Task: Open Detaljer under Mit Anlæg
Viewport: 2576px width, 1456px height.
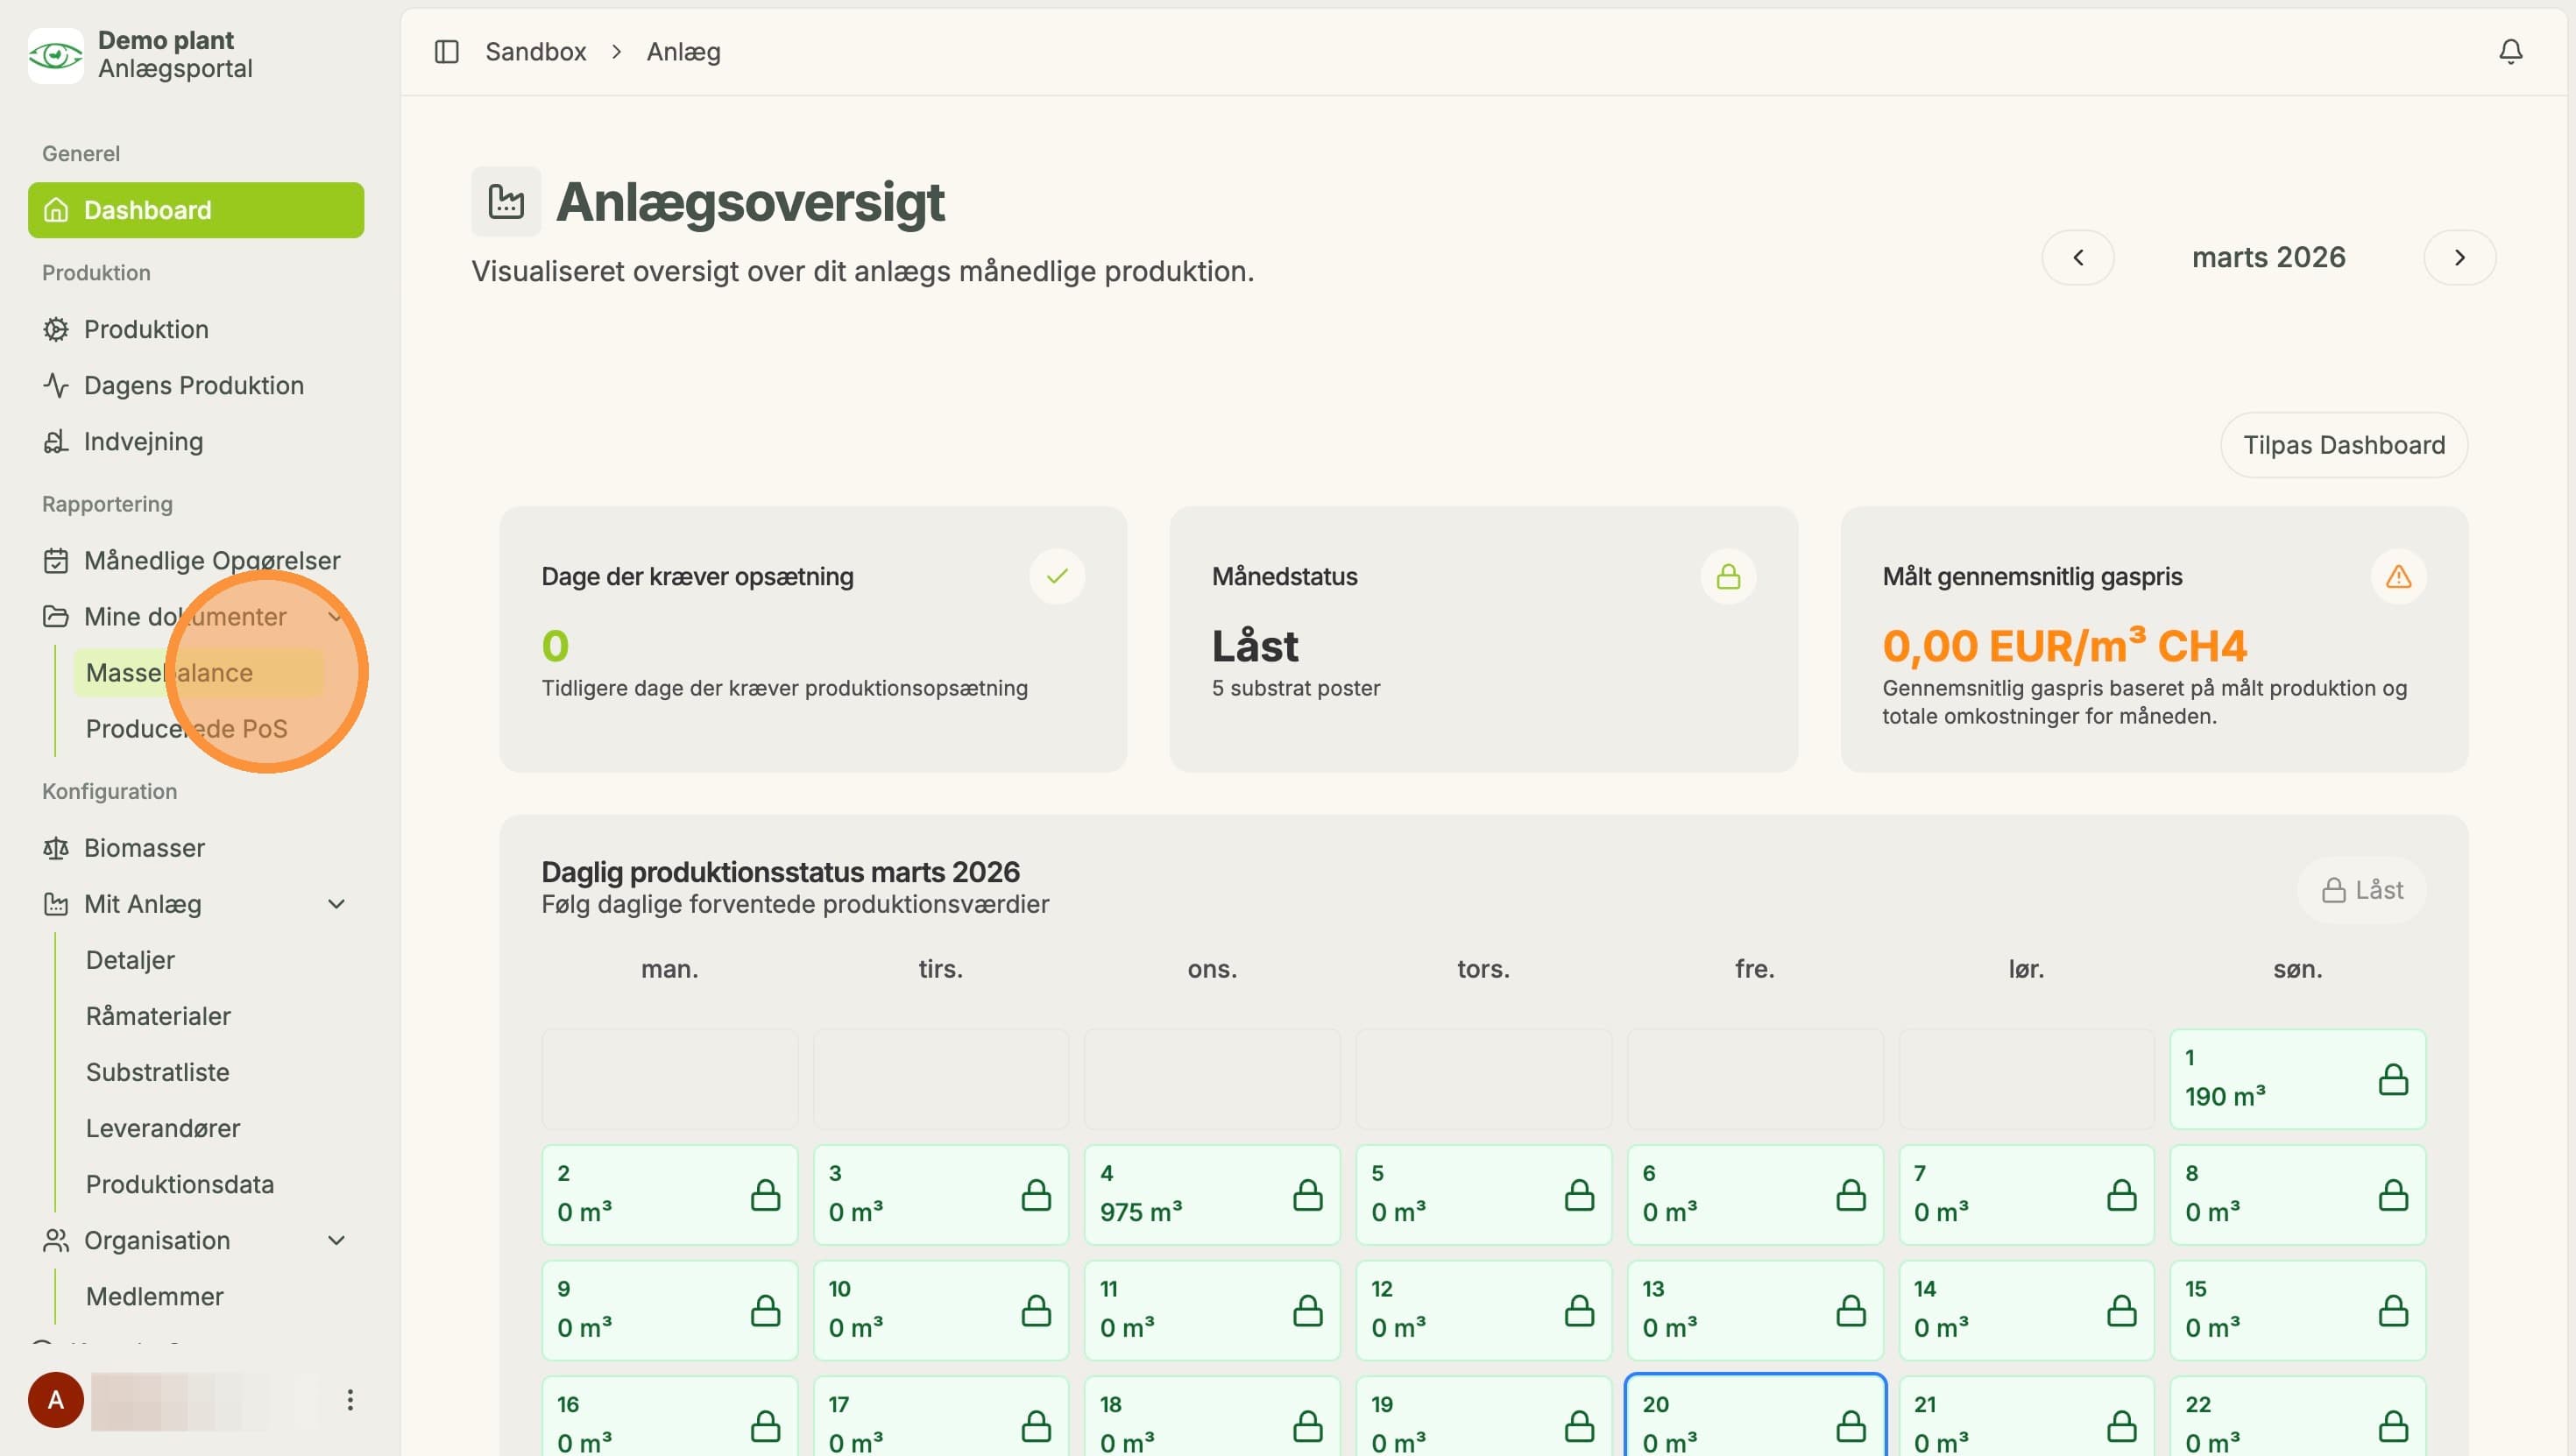Action: click(x=198, y=960)
